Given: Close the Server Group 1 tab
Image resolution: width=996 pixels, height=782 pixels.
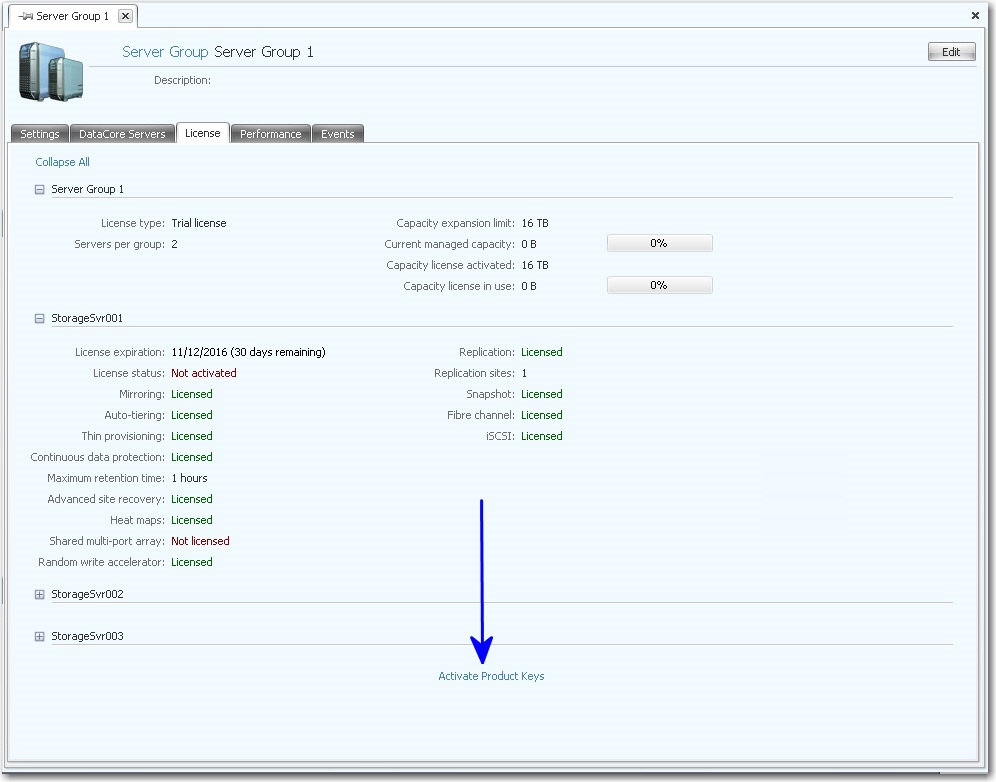Looking at the screenshot, I should click(124, 17).
